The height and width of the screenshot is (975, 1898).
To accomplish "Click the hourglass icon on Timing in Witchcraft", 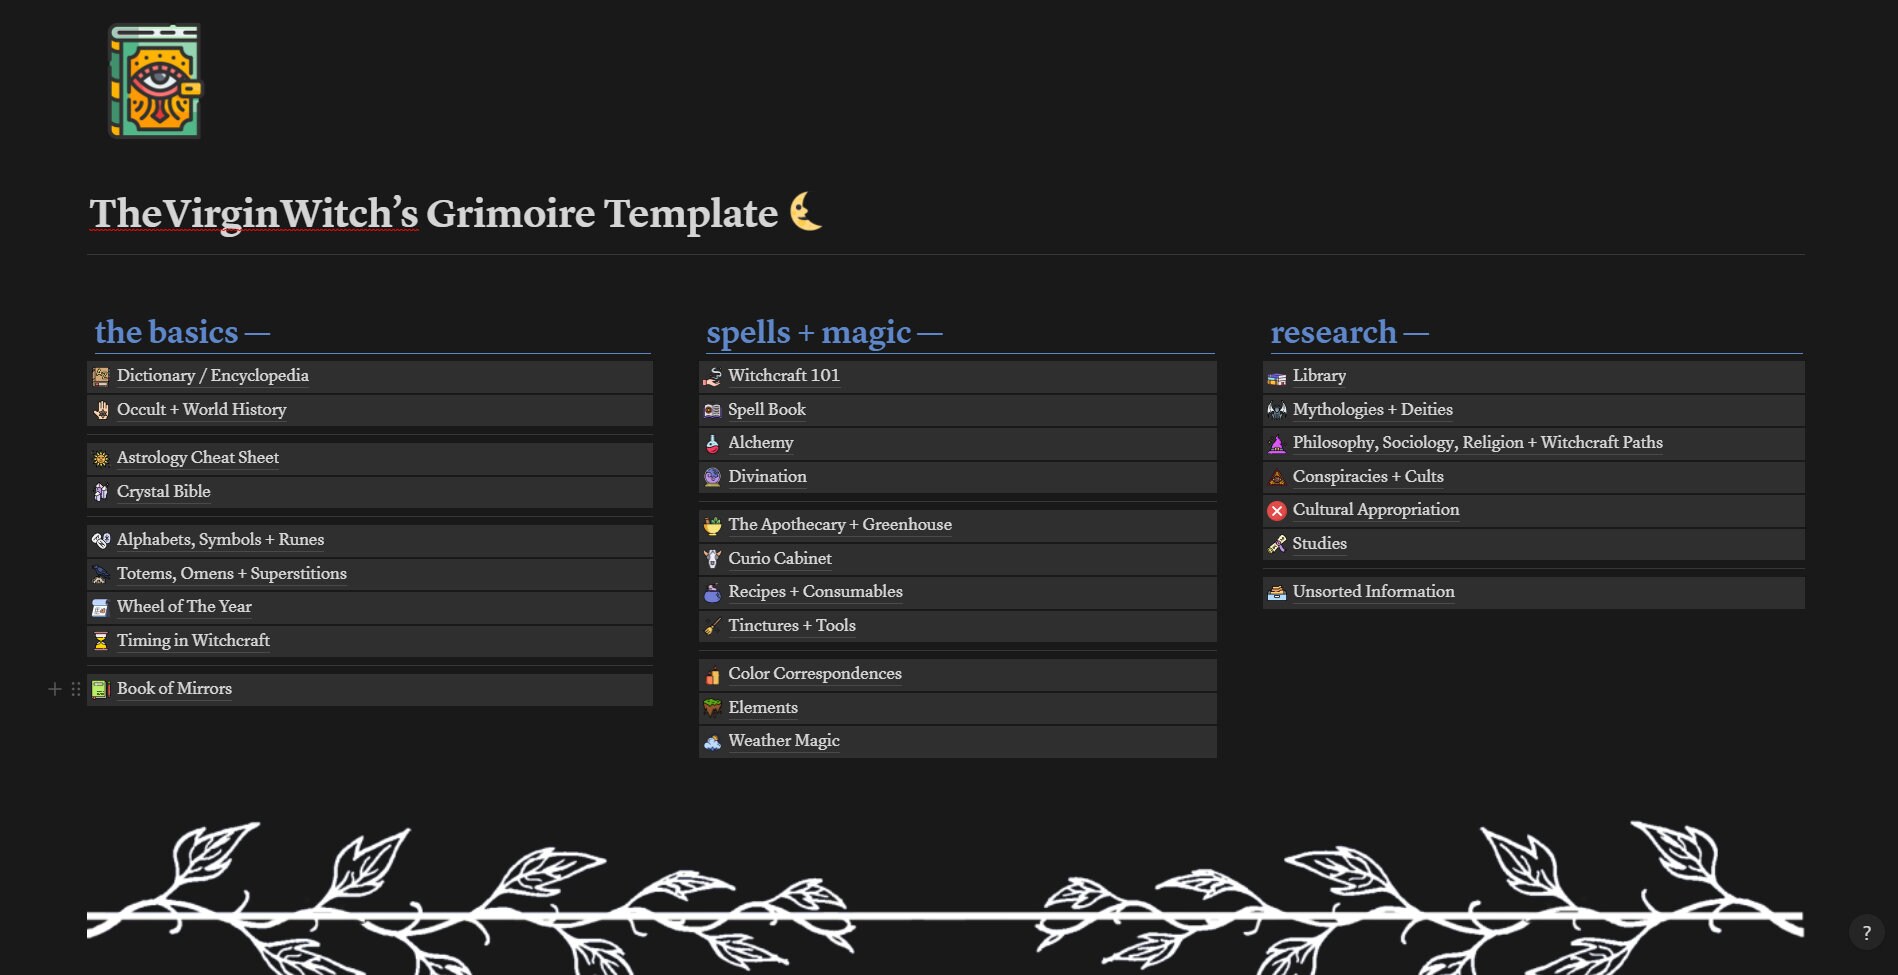I will point(100,641).
